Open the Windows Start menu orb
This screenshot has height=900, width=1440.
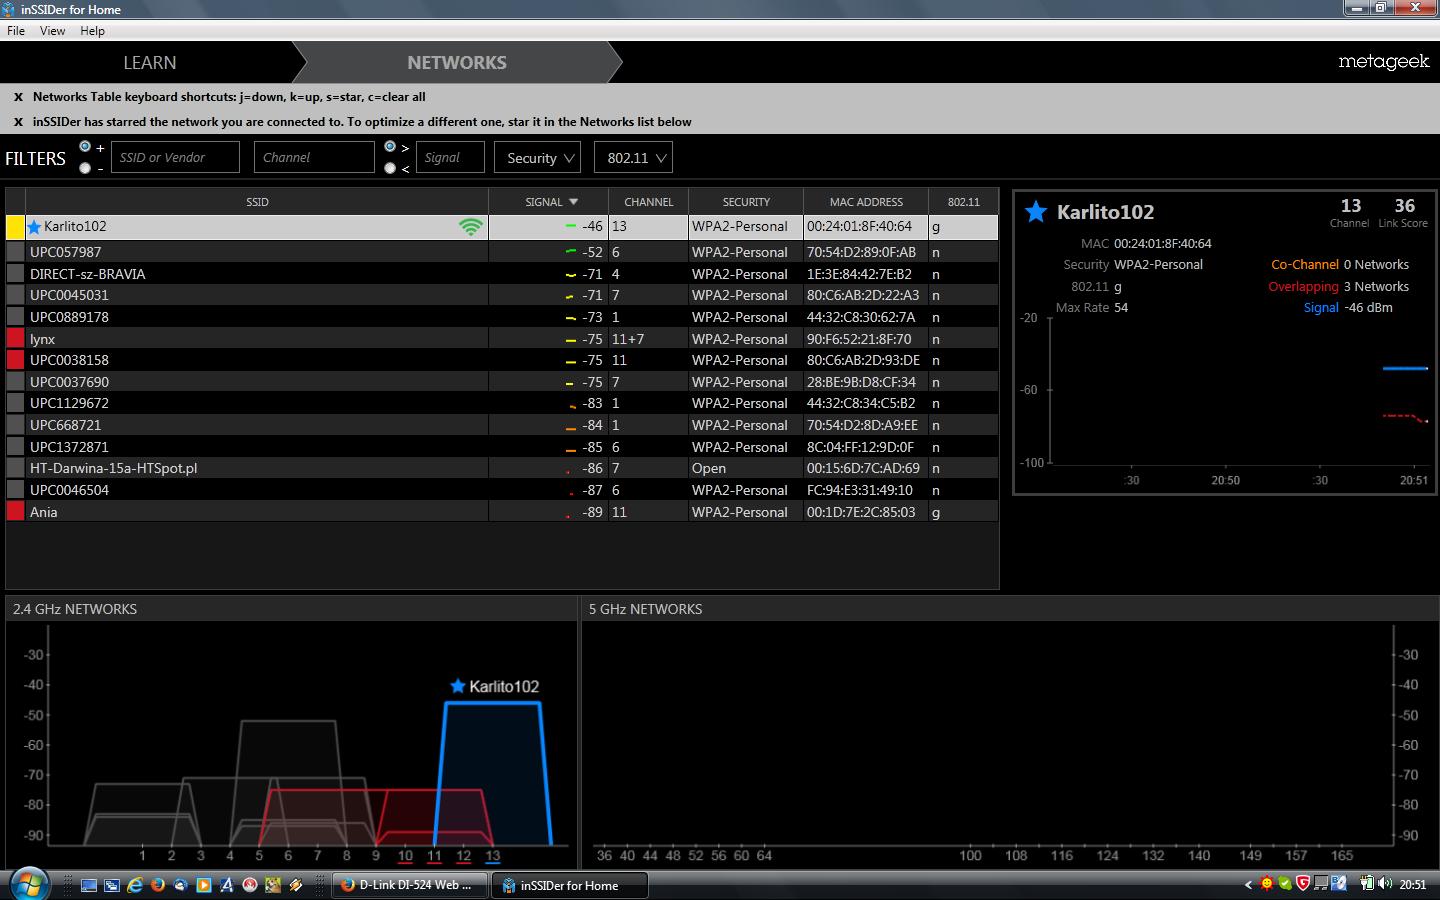pyautogui.click(x=29, y=884)
